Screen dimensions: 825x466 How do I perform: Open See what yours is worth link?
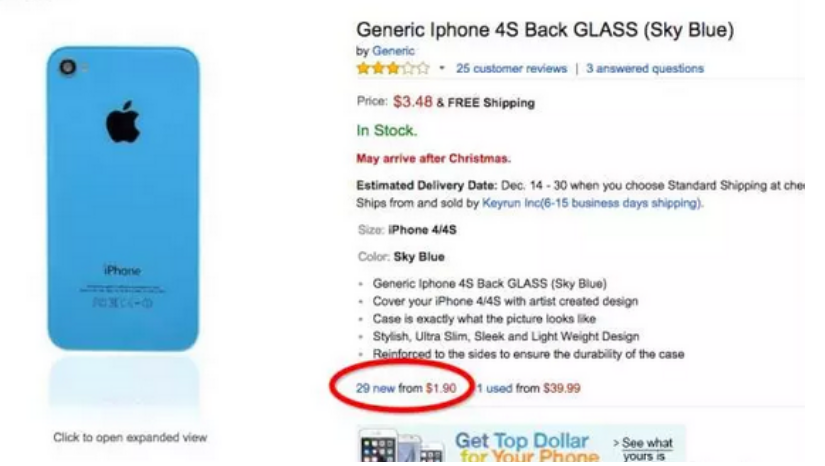click(x=643, y=450)
